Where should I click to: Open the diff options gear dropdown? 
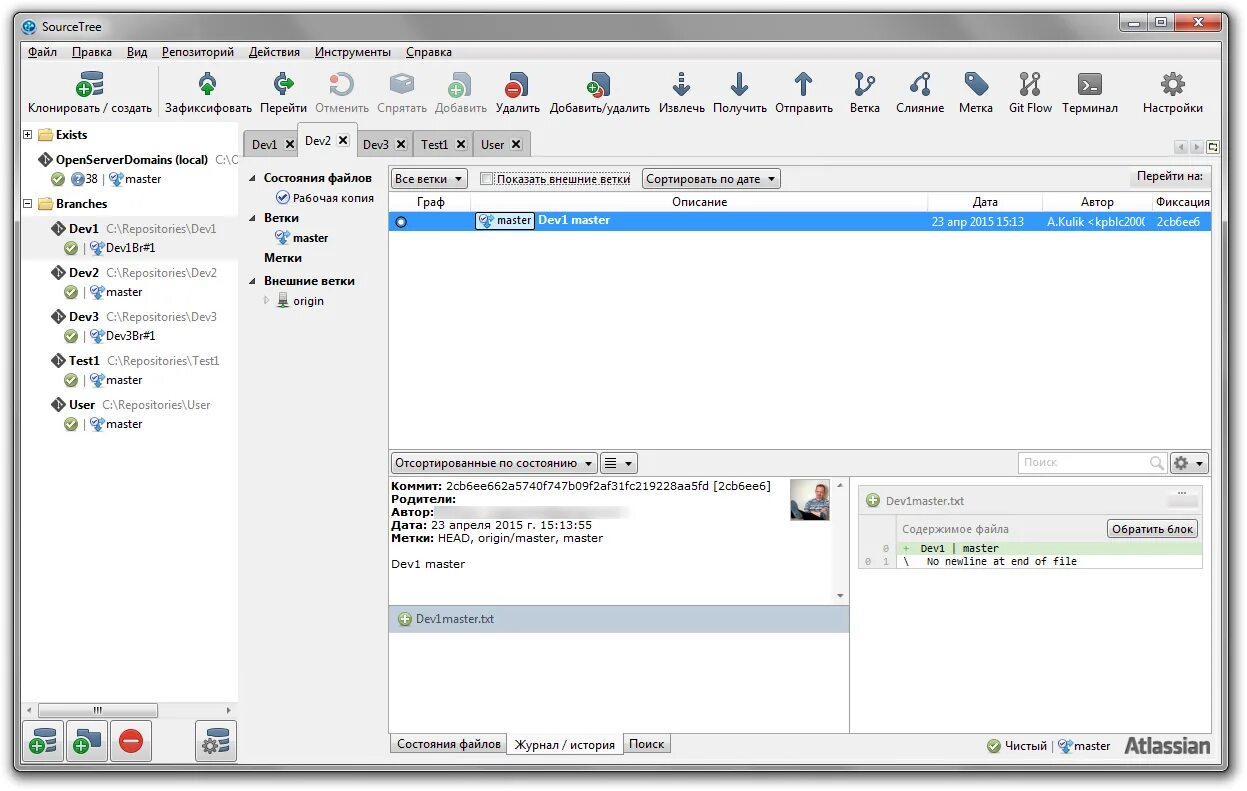[x=1190, y=463]
